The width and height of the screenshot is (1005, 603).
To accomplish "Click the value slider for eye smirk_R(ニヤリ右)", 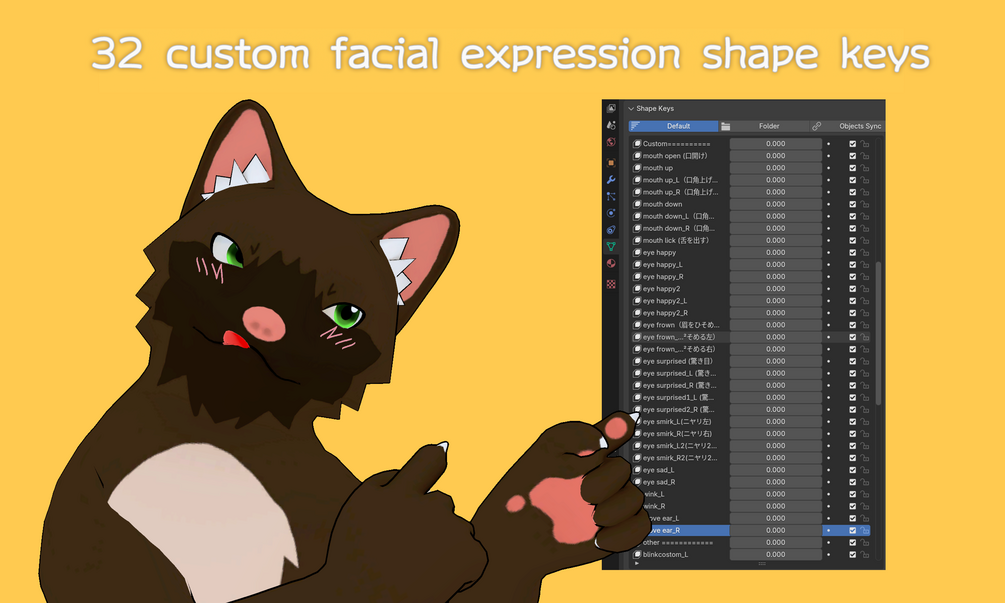I will [776, 434].
